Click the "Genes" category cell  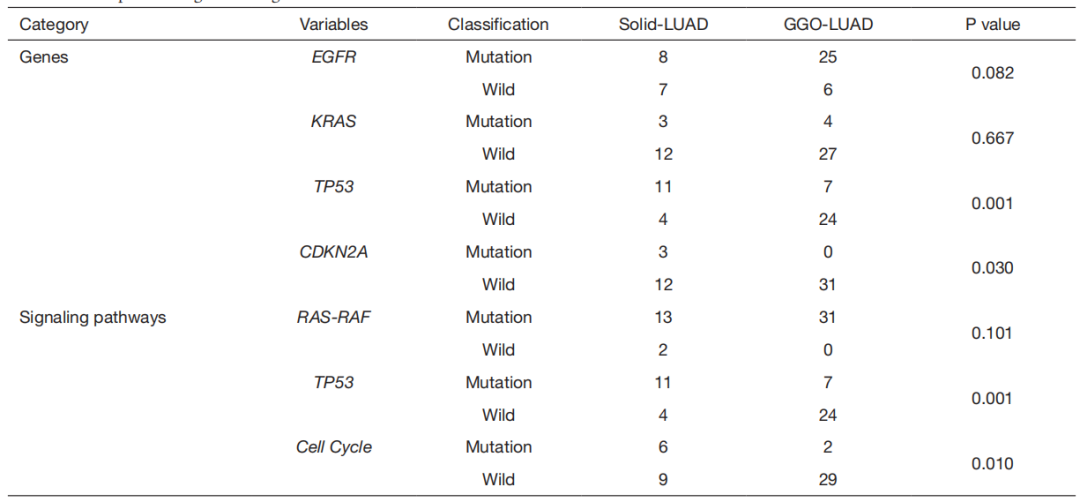pos(43,57)
